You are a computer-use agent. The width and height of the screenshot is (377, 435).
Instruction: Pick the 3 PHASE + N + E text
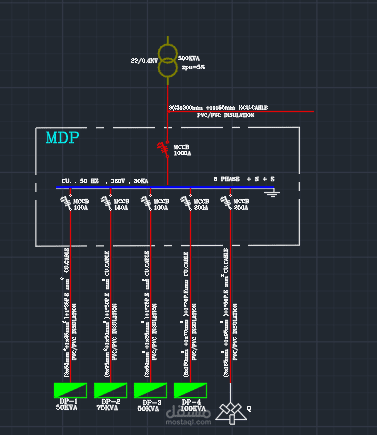pyautogui.click(x=244, y=179)
